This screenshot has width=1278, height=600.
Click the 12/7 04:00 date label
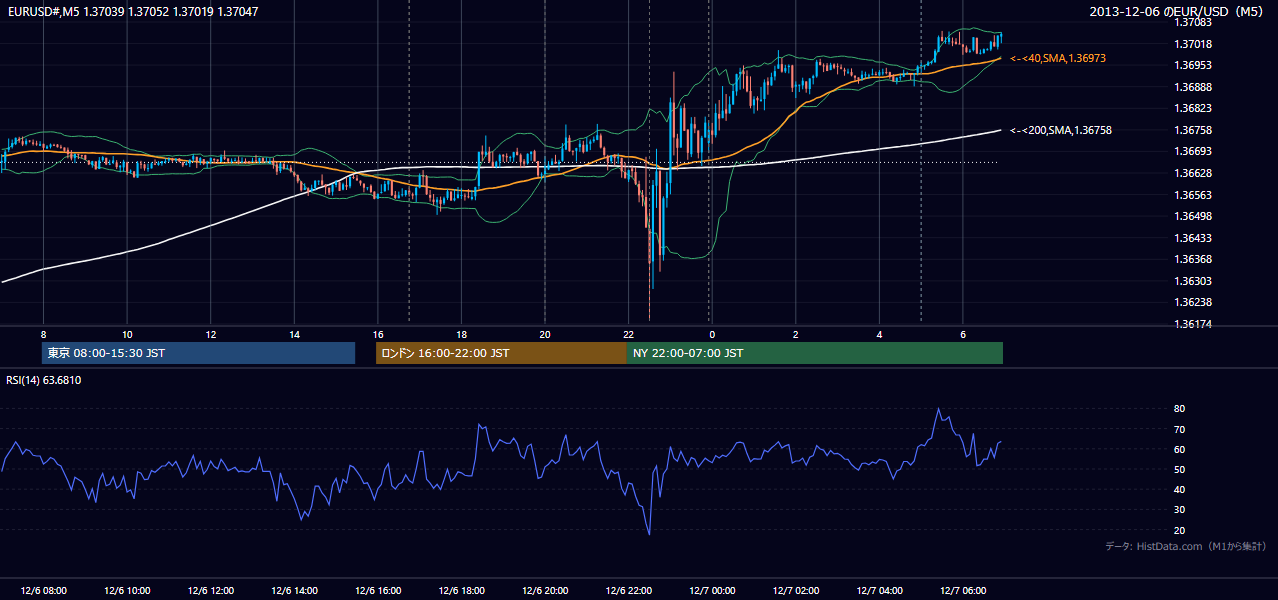pos(879,591)
